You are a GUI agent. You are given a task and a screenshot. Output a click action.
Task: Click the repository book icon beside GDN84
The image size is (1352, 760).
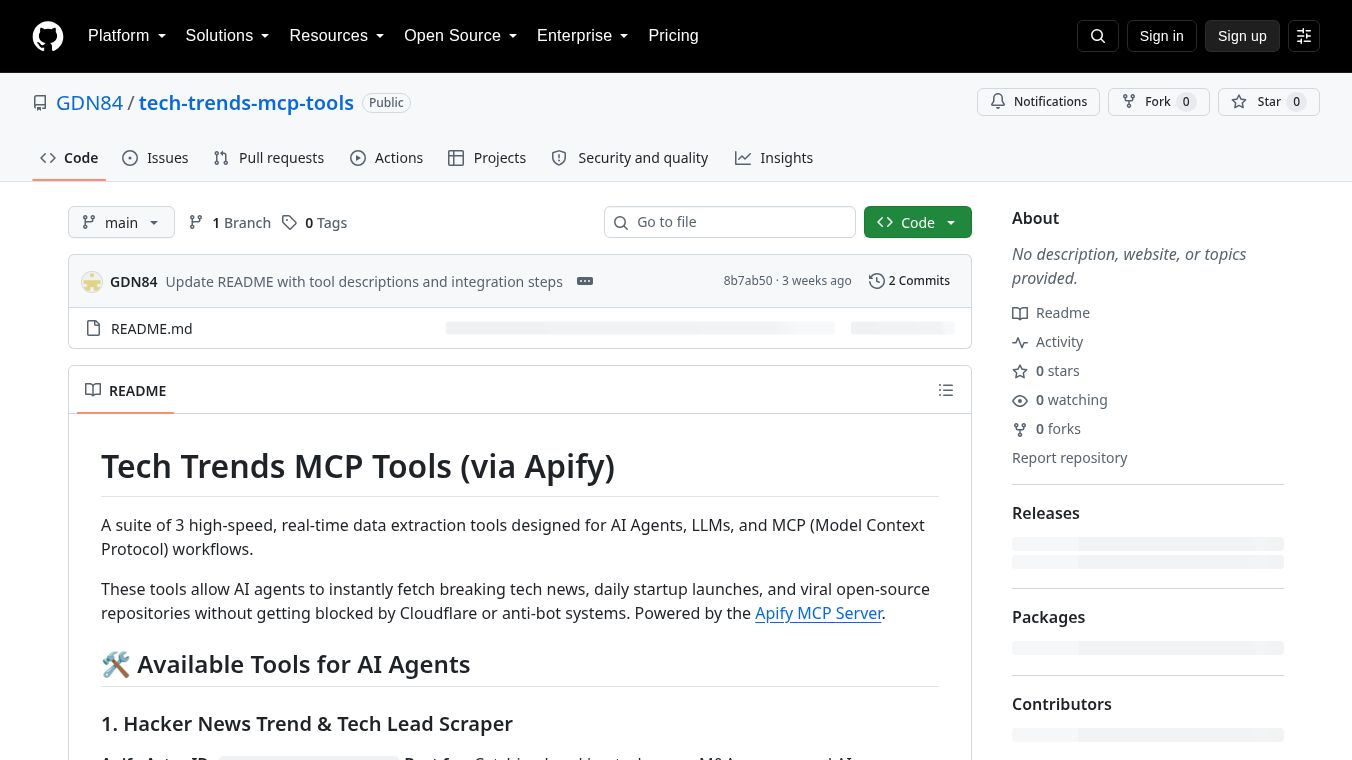pyautogui.click(x=40, y=103)
